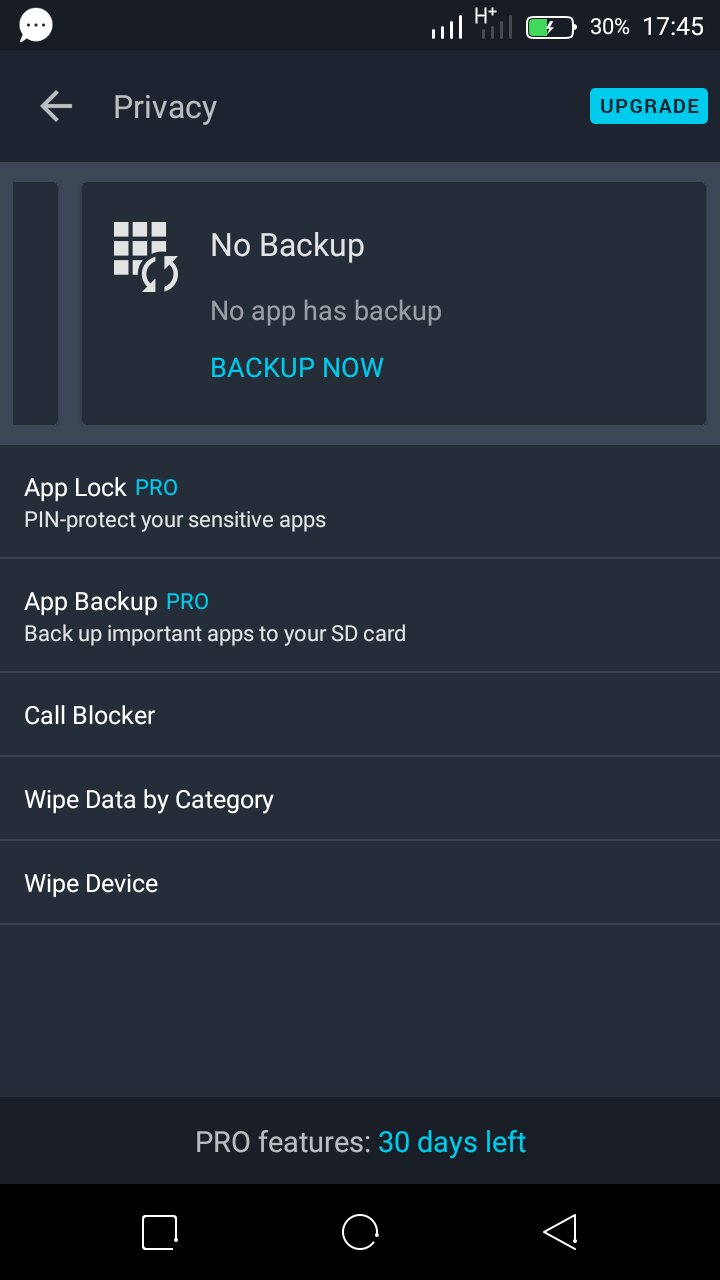
Task: Choose Wipe Device option
Action: coord(360,883)
